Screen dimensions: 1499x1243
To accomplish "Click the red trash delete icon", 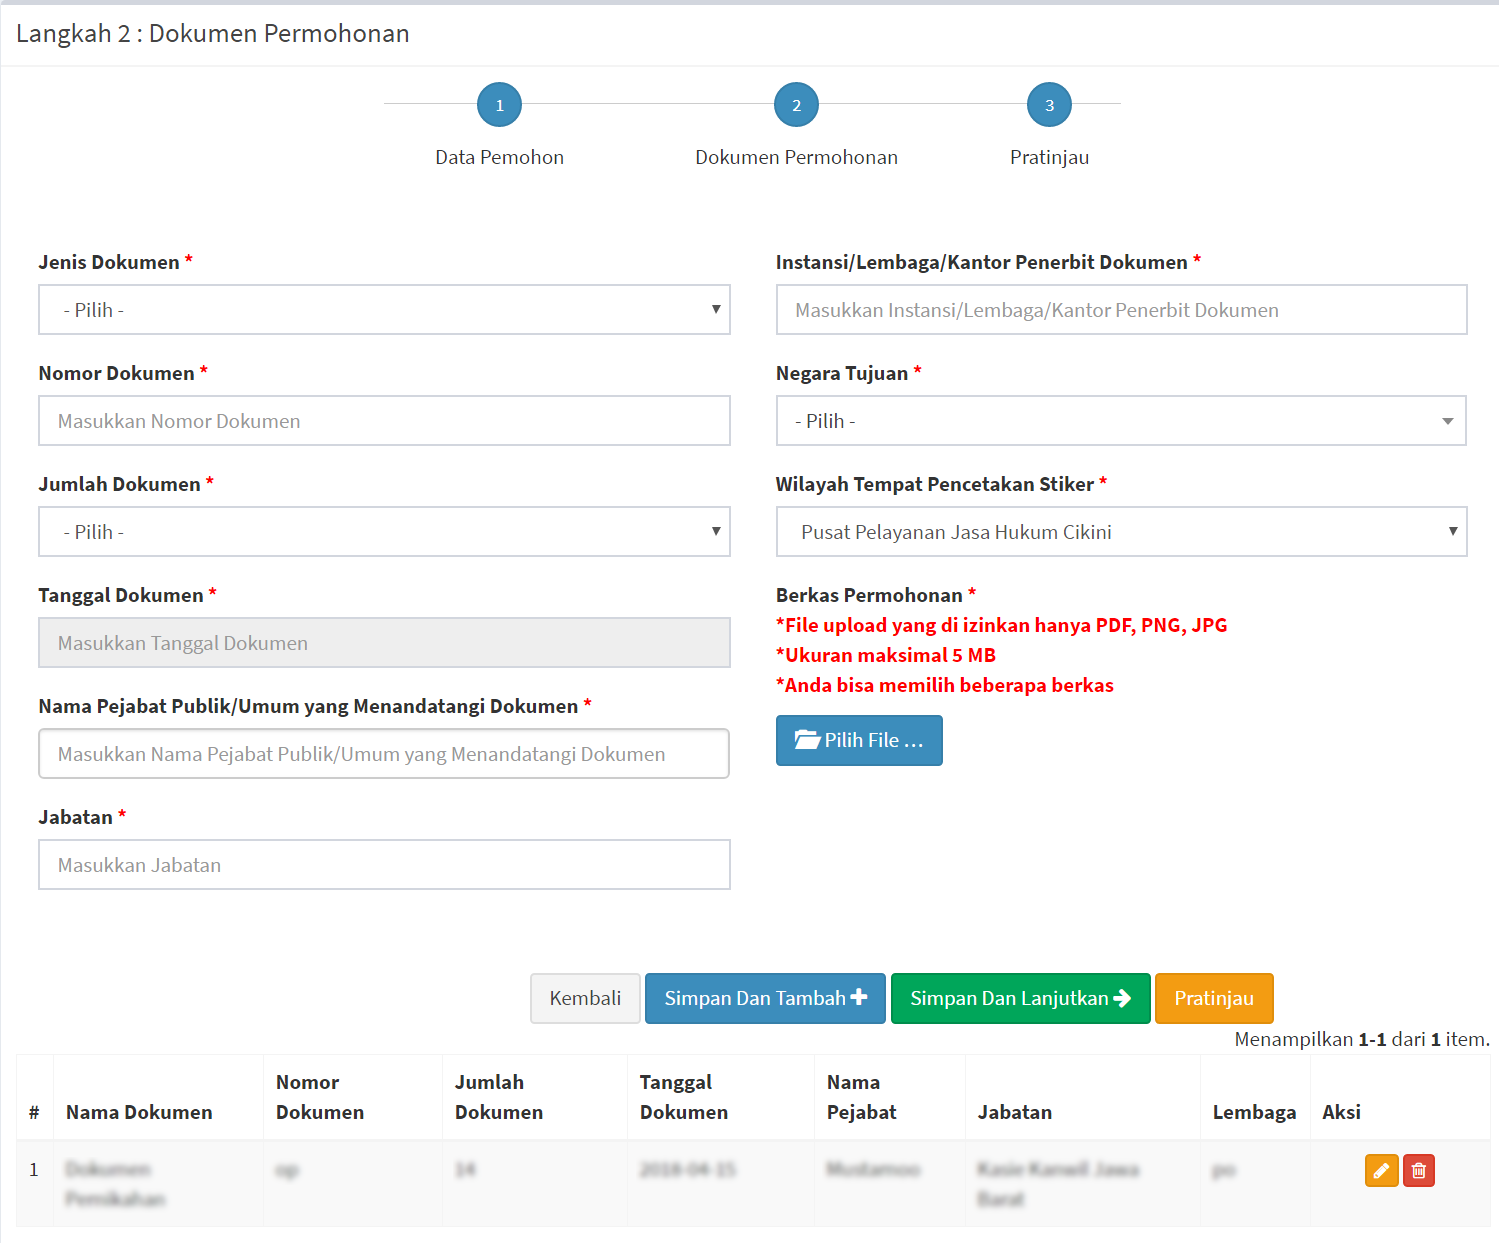I will 1418,1170.
